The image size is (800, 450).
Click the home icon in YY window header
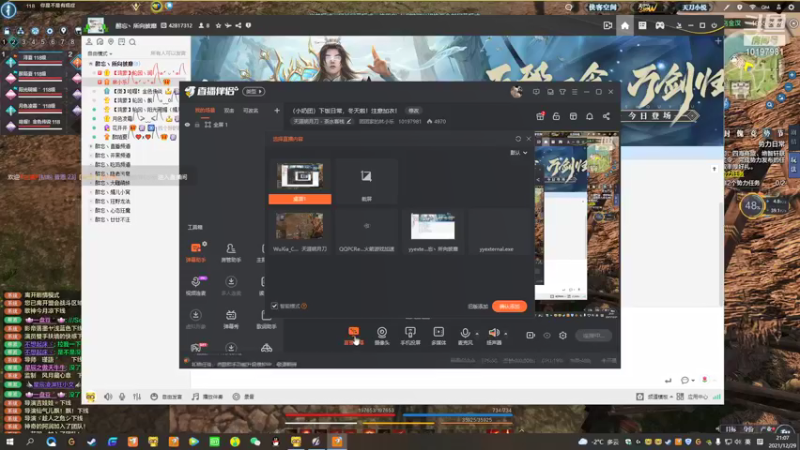tap(624, 26)
